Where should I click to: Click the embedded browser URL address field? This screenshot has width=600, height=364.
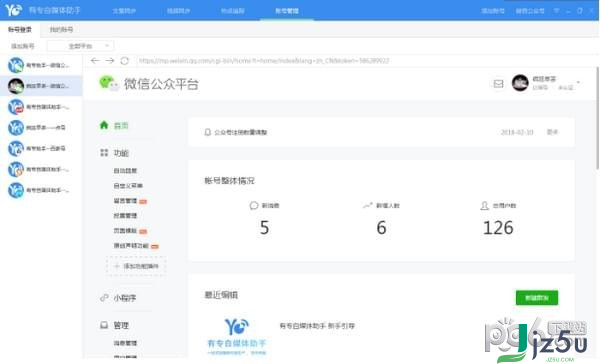click(264, 60)
